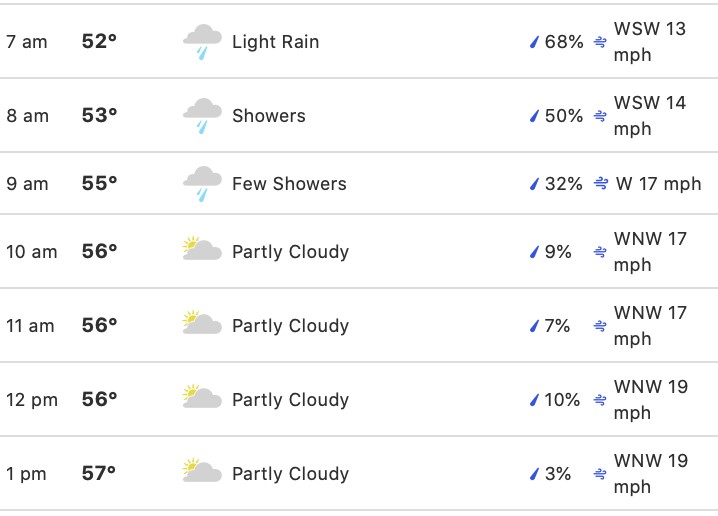Image resolution: width=718 pixels, height=516 pixels.
Task: Click the WSW 14 mph wind reading
Action: [650, 115]
